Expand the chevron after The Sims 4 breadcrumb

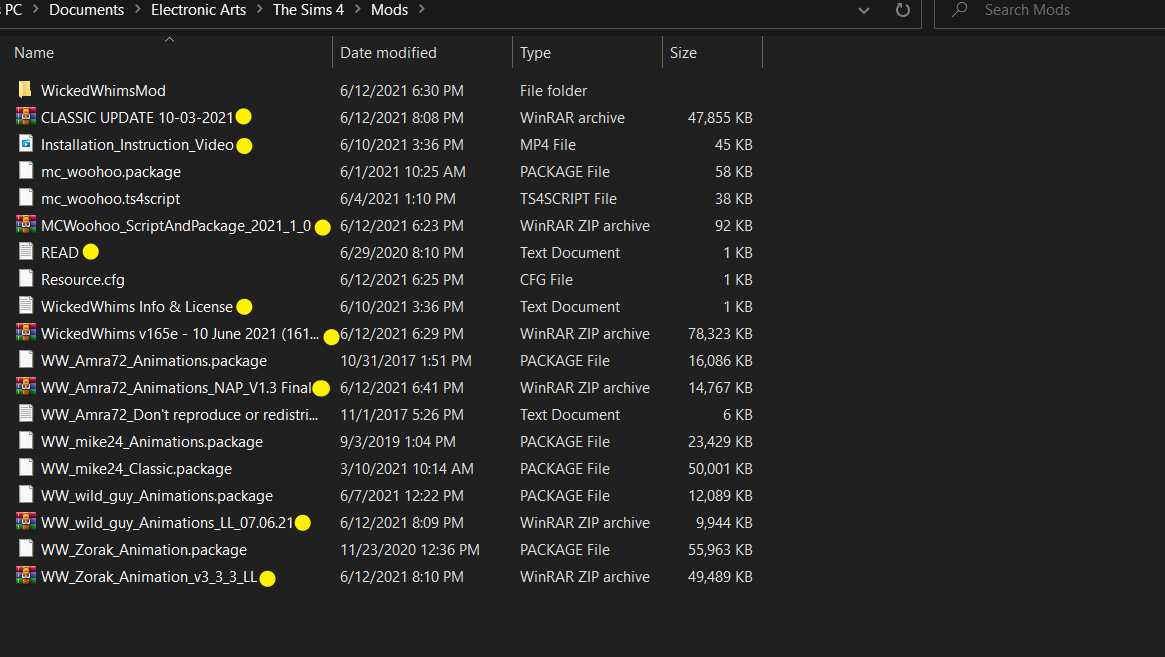click(x=357, y=10)
